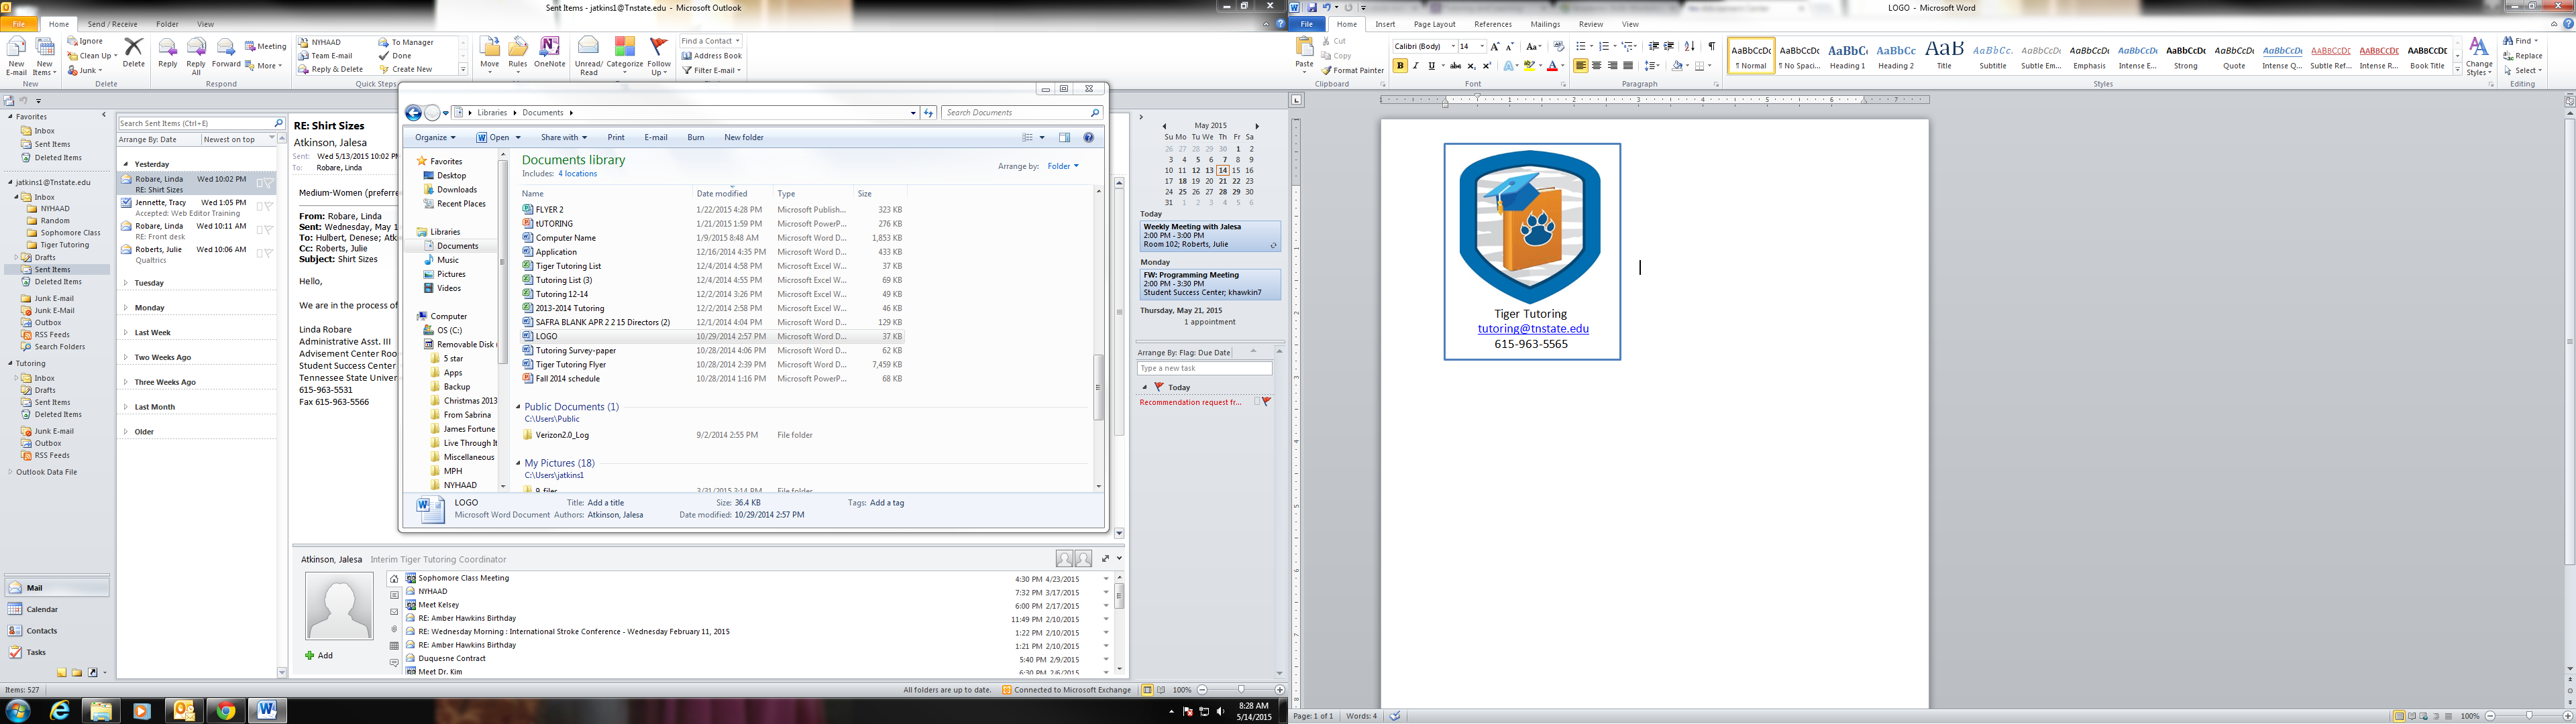The image size is (2576, 724).
Task: Open the Organize dropdown in Explorer
Action: click(435, 138)
